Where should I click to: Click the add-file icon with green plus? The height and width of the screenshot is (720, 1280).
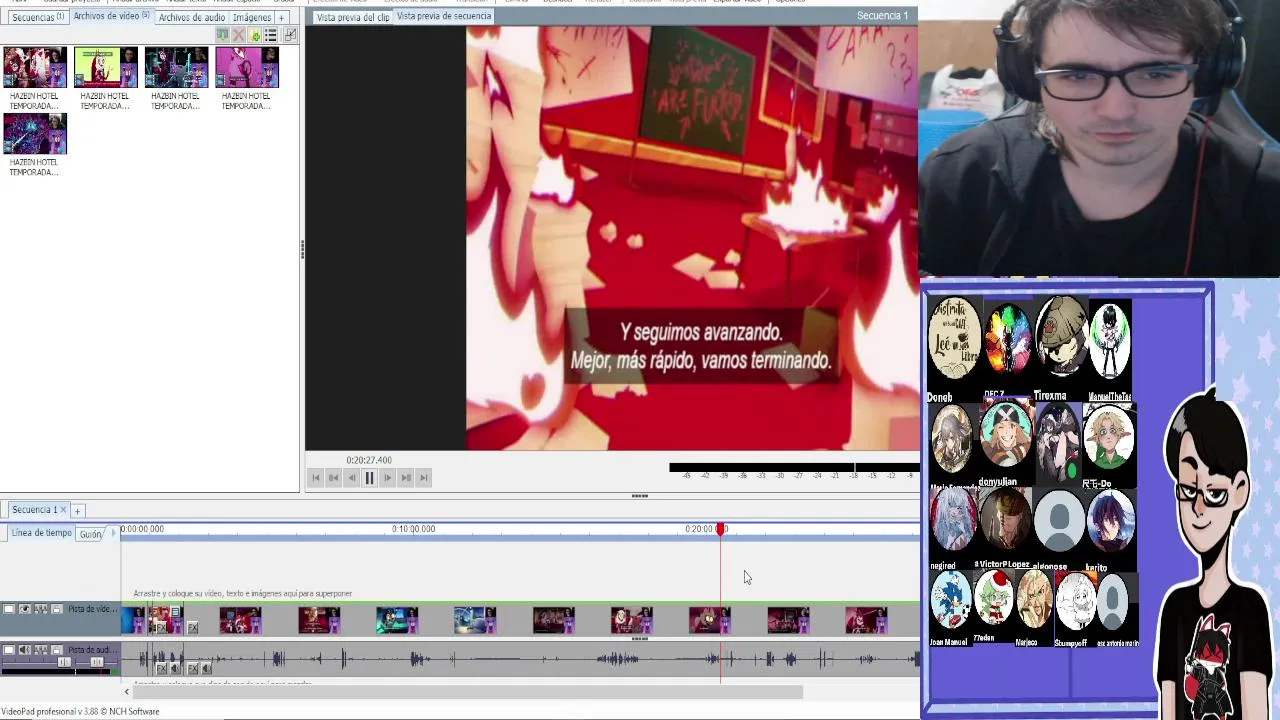coord(254,35)
